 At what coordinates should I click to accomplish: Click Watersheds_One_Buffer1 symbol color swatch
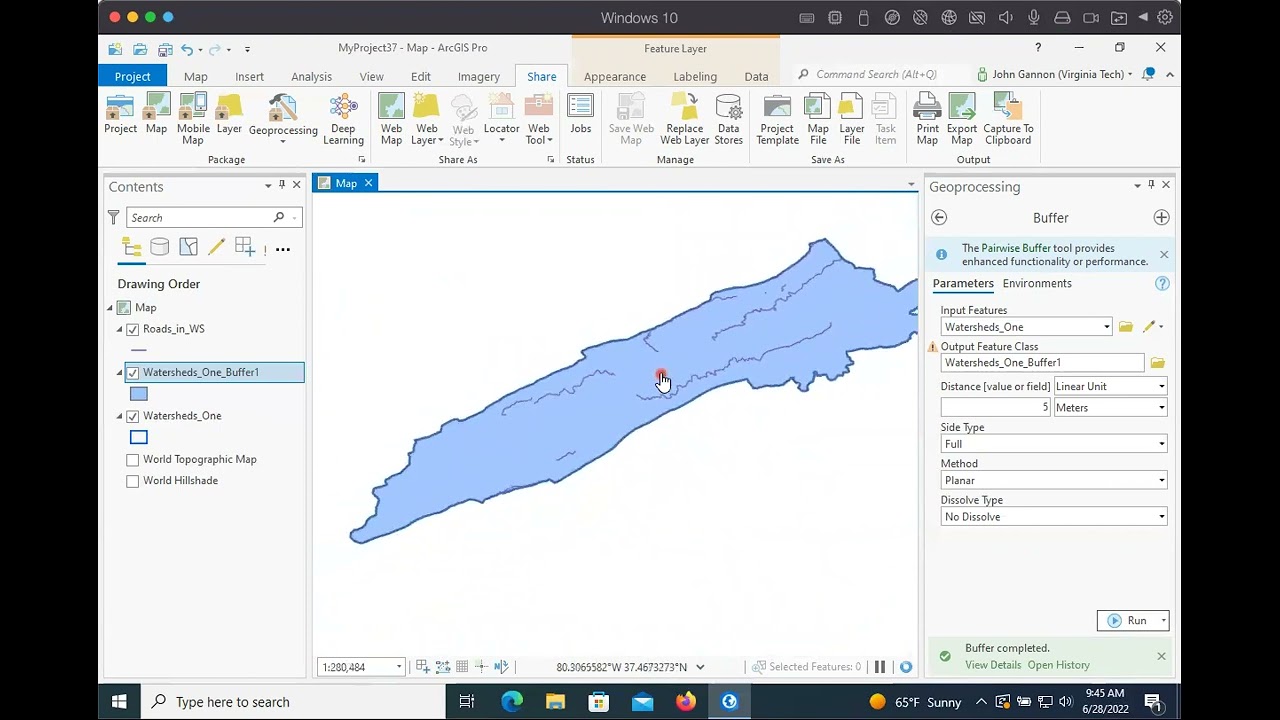(139, 394)
